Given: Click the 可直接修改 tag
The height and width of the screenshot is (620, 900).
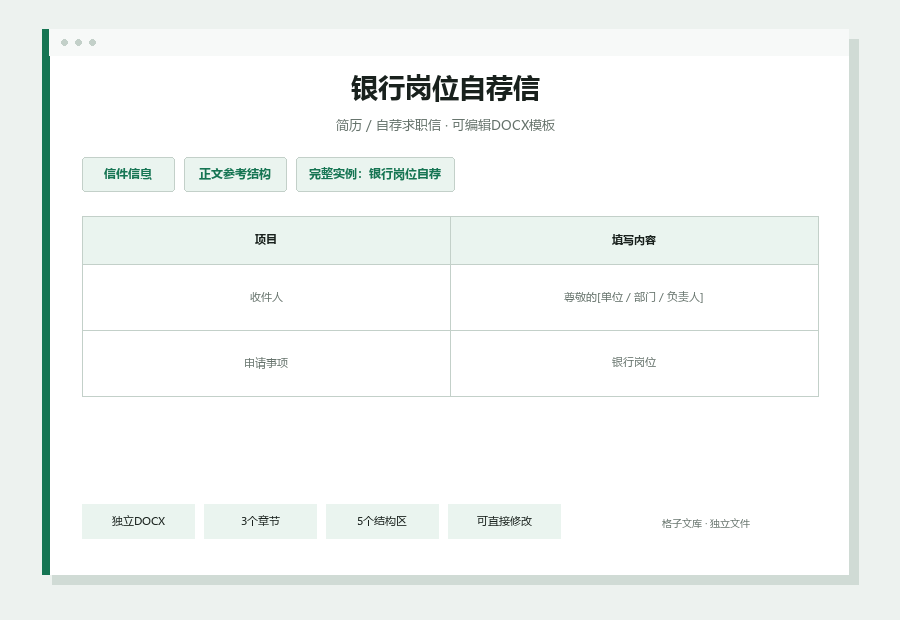Looking at the screenshot, I should (505, 521).
